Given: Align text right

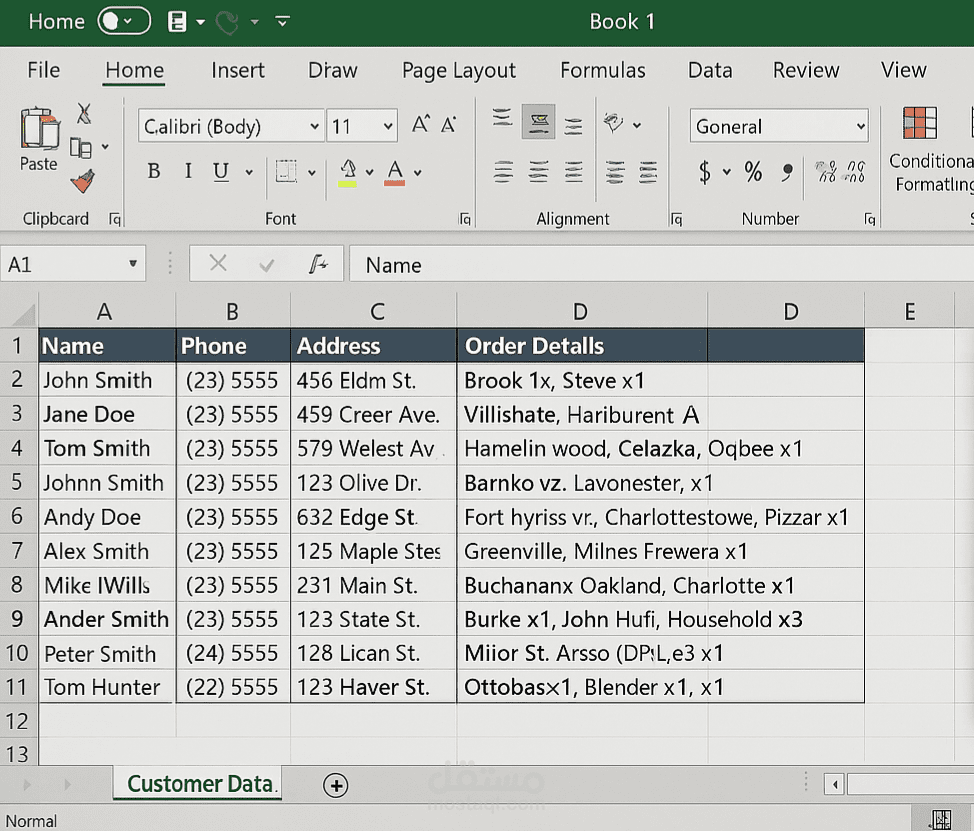Looking at the screenshot, I should (573, 172).
